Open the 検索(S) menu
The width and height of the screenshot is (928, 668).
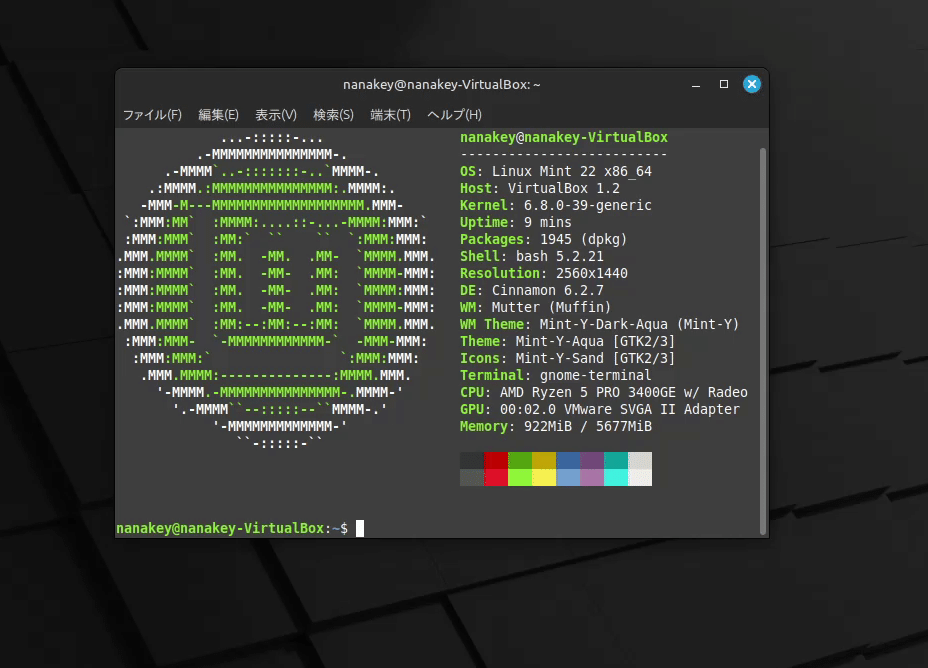[x=333, y=115]
